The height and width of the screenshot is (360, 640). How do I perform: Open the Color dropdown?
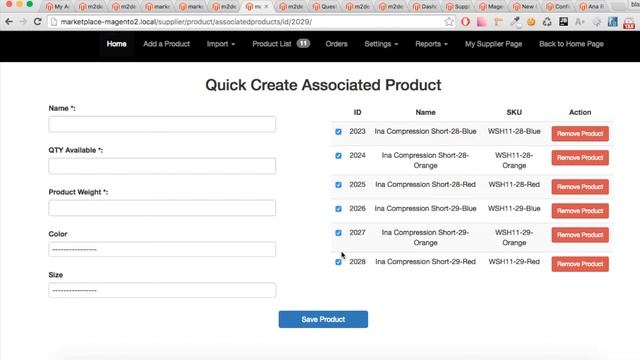pos(162,249)
